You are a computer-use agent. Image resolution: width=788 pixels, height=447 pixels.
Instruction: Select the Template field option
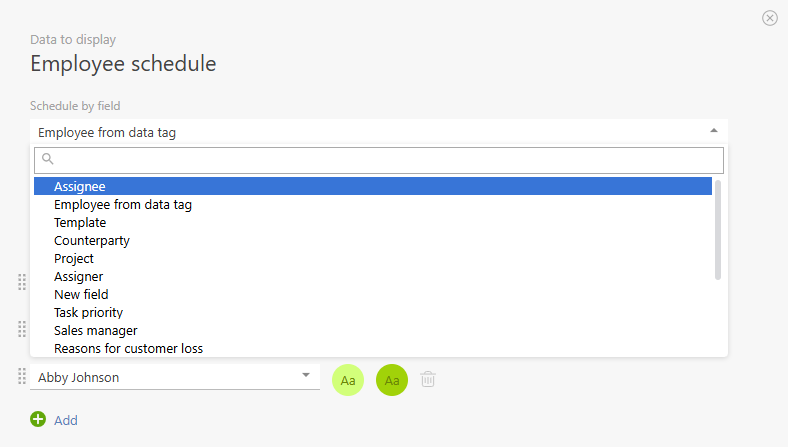pos(80,222)
